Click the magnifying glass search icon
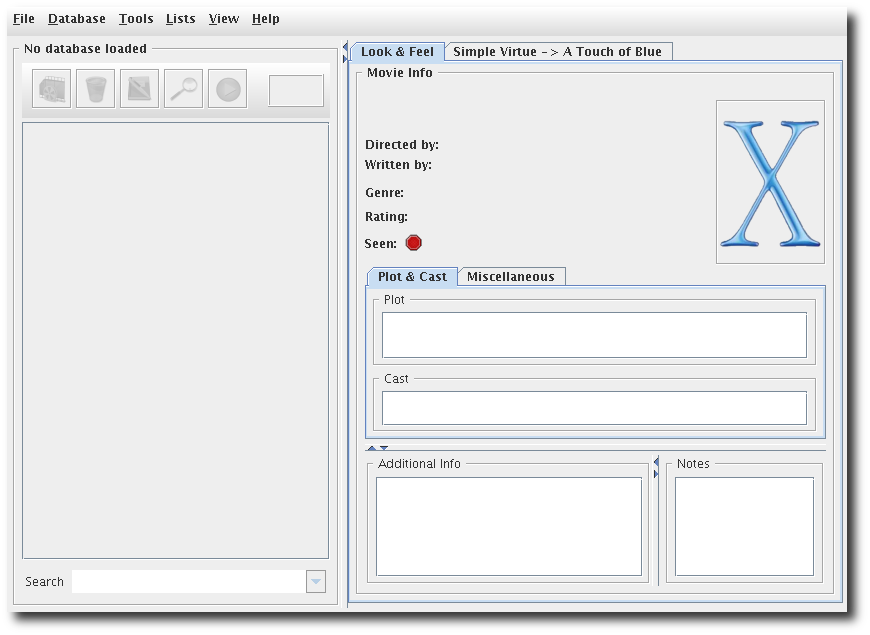Image resolution: width=870 pixels, height=635 pixels. click(184, 89)
